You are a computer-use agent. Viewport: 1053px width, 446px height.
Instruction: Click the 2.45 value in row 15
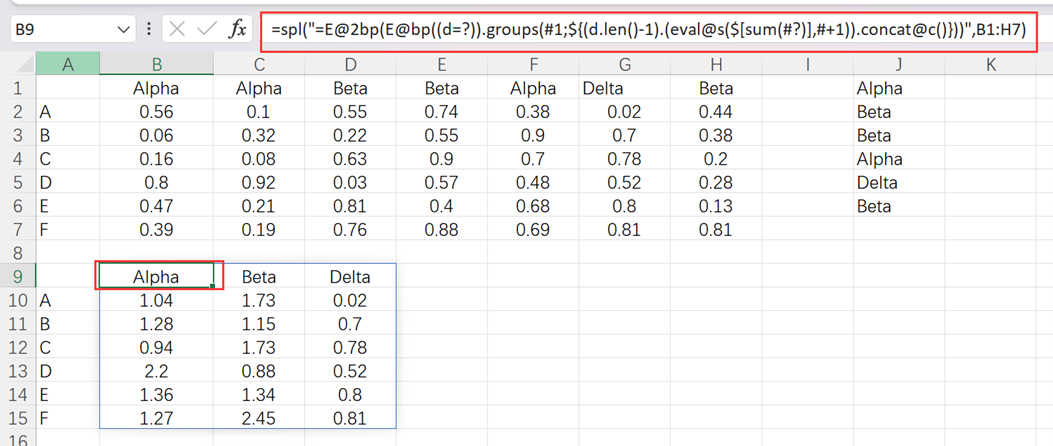[x=258, y=418]
